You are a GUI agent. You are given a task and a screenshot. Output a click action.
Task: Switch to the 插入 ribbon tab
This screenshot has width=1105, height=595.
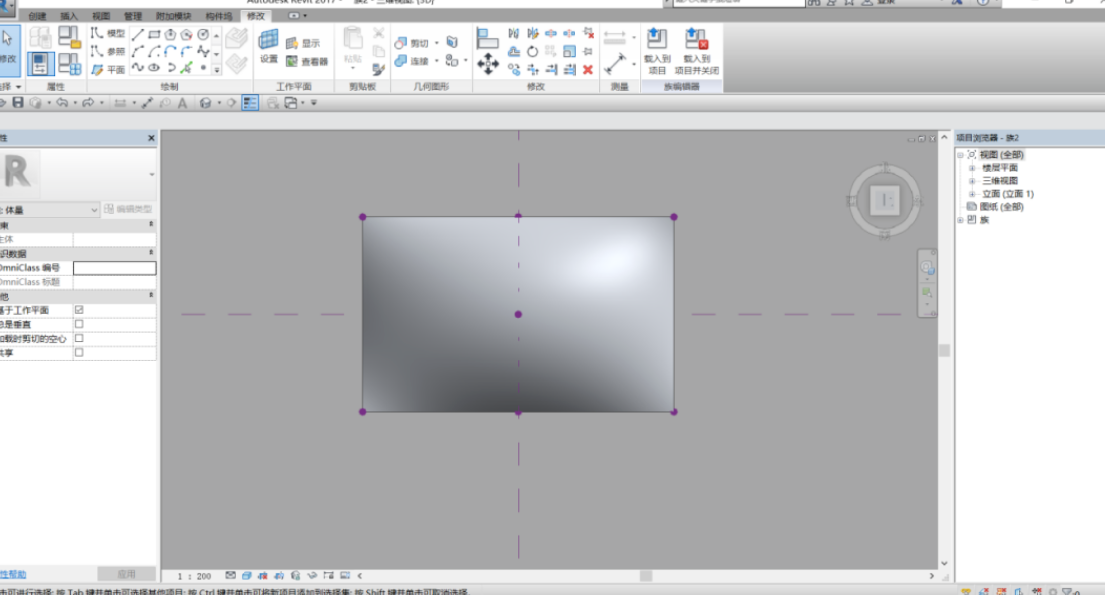68,16
